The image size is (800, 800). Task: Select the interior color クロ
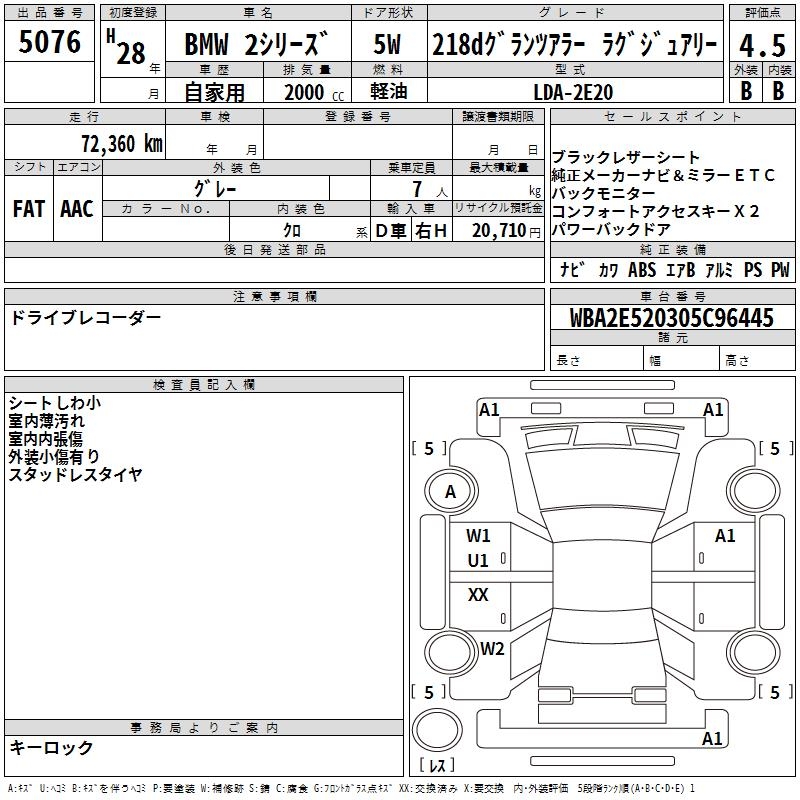tap(292, 231)
